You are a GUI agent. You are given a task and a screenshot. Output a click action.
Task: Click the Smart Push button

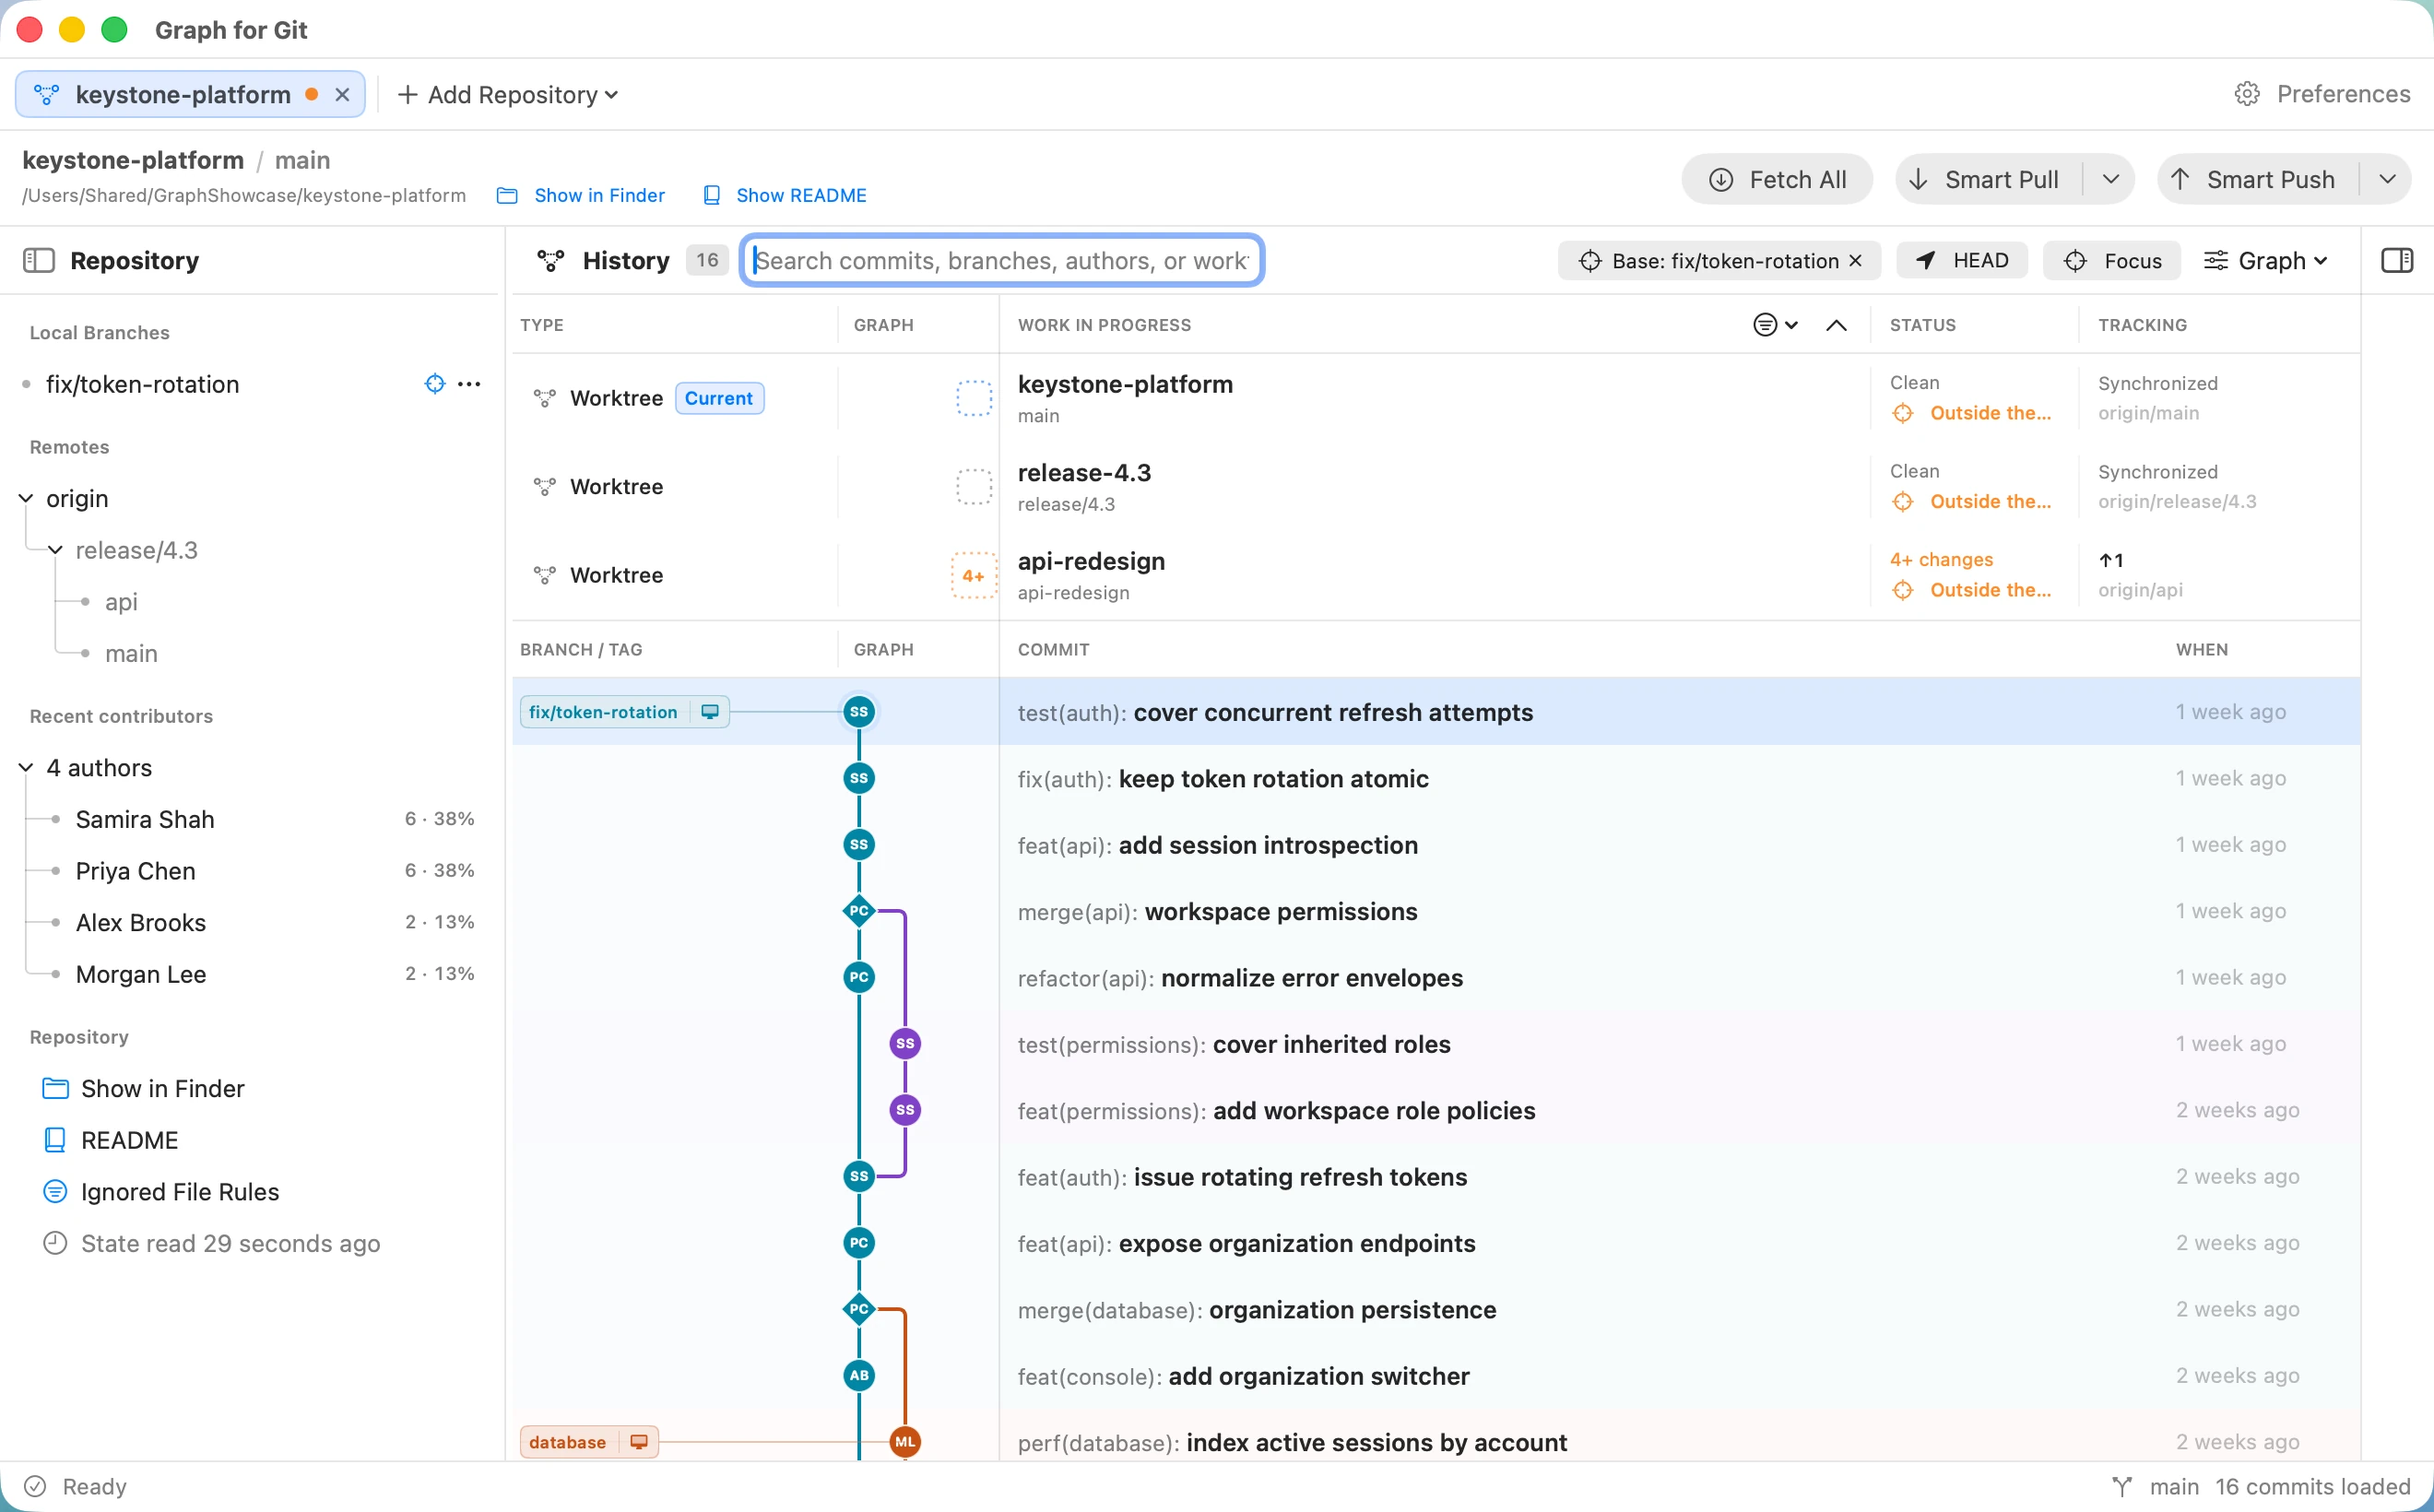(x=2256, y=180)
